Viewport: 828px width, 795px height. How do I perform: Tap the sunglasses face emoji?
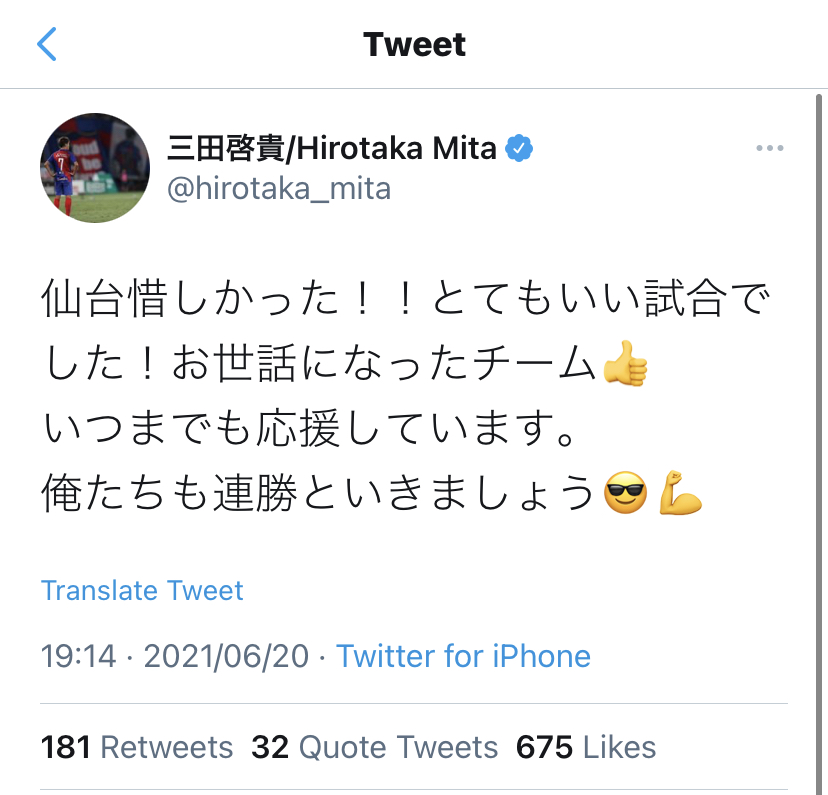click(x=626, y=494)
